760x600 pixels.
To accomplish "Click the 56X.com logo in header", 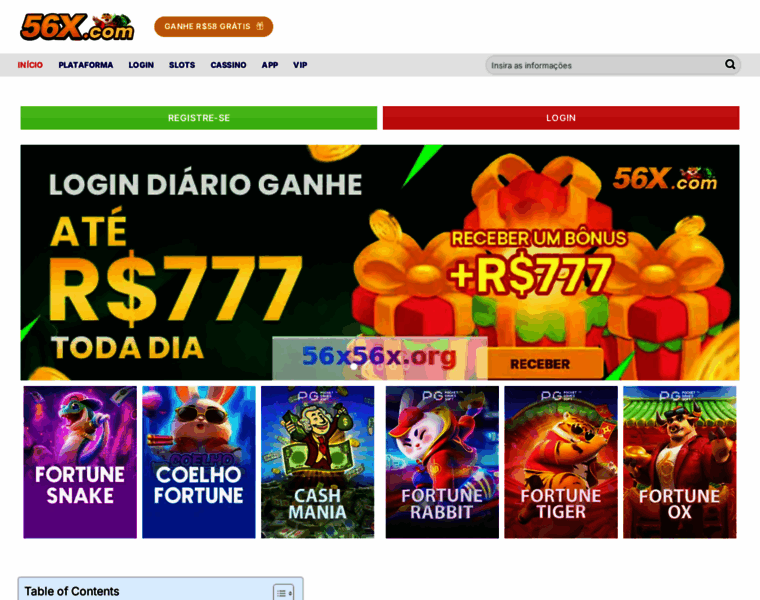I will click(x=77, y=27).
